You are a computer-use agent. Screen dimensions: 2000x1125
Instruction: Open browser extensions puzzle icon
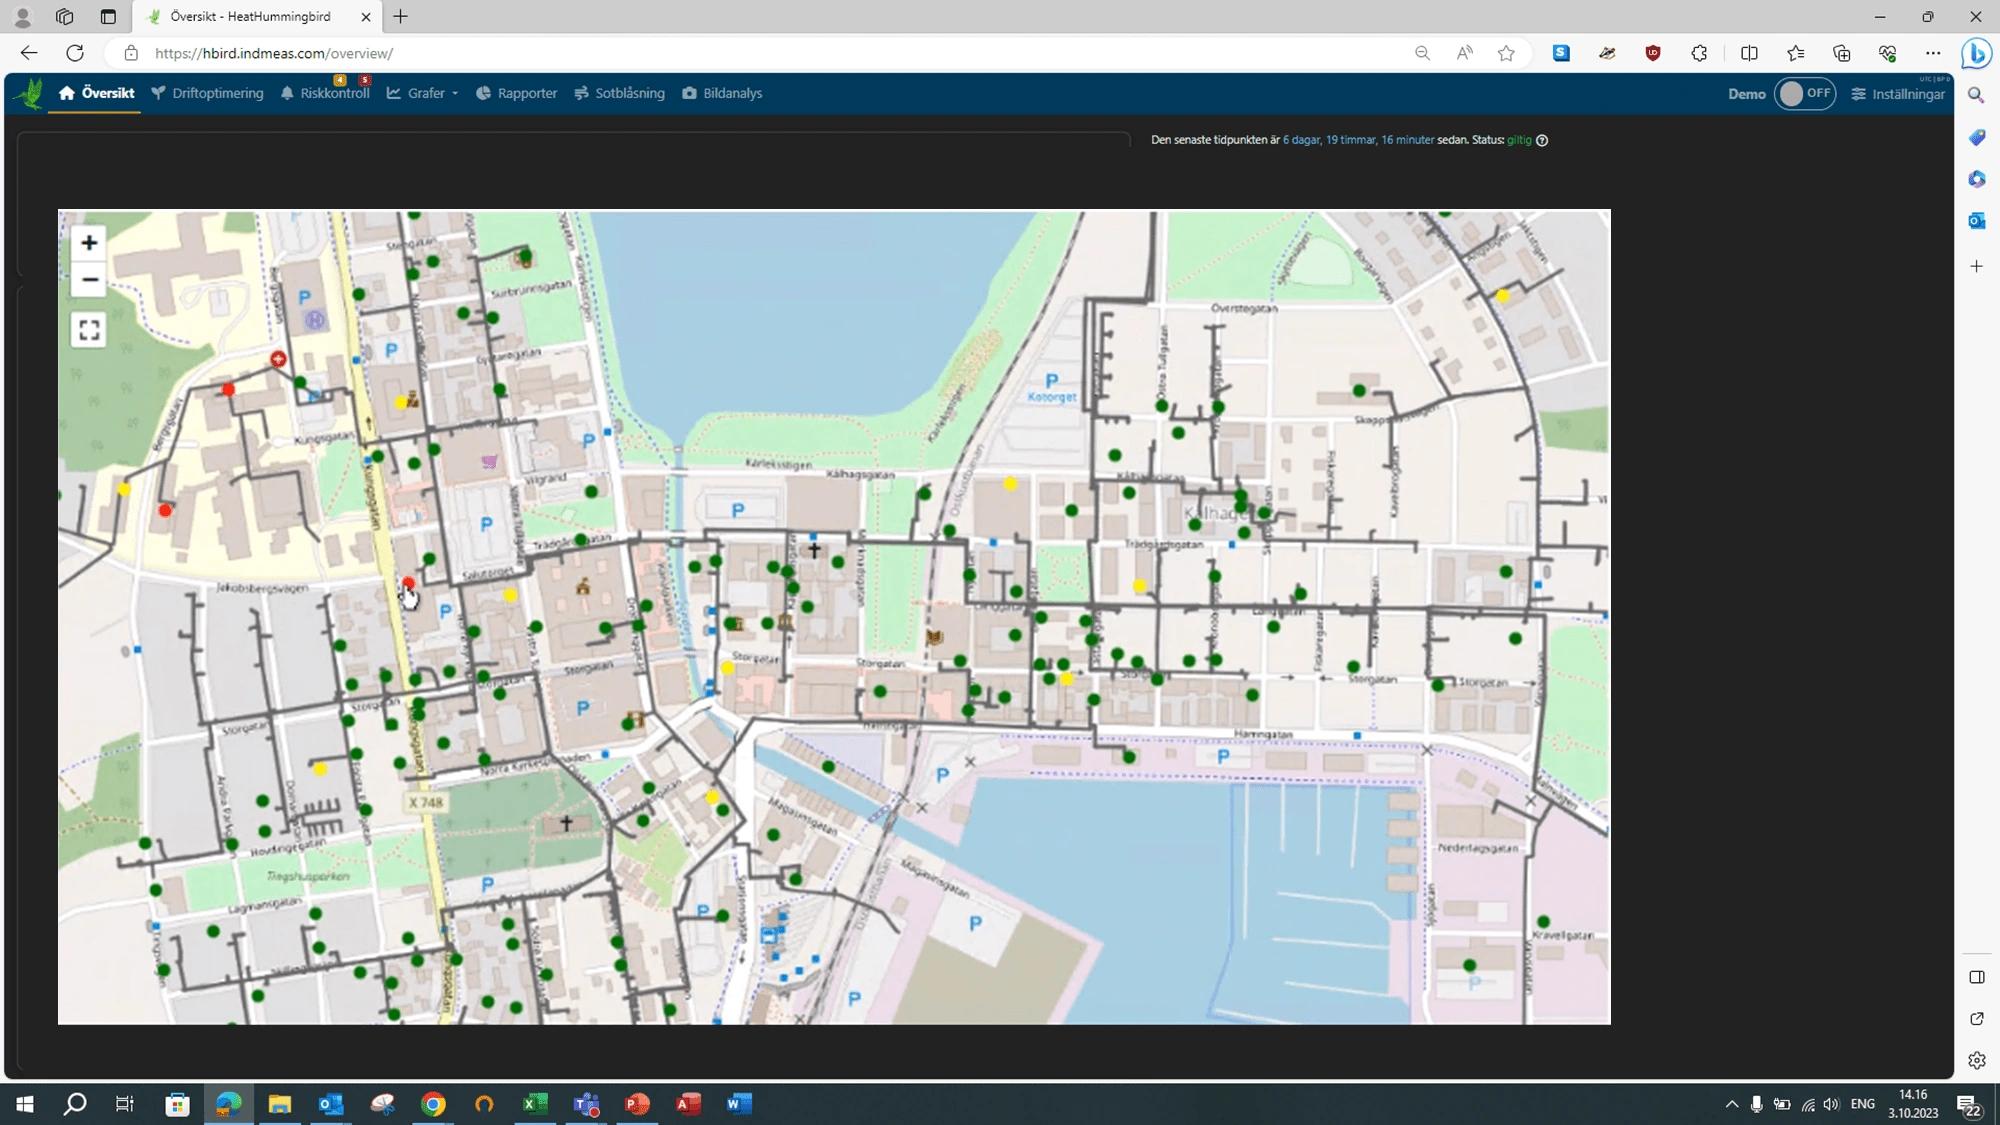(x=1699, y=53)
